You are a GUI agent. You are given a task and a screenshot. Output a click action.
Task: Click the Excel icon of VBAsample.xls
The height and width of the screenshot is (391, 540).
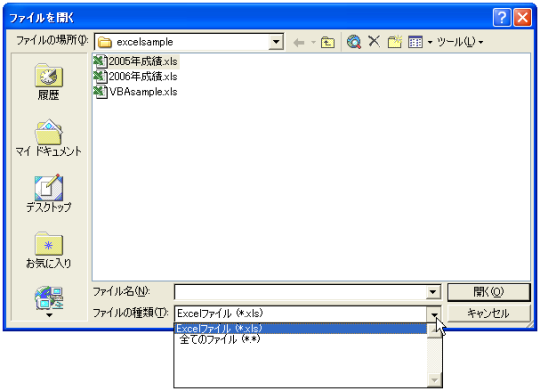click(100, 92)
